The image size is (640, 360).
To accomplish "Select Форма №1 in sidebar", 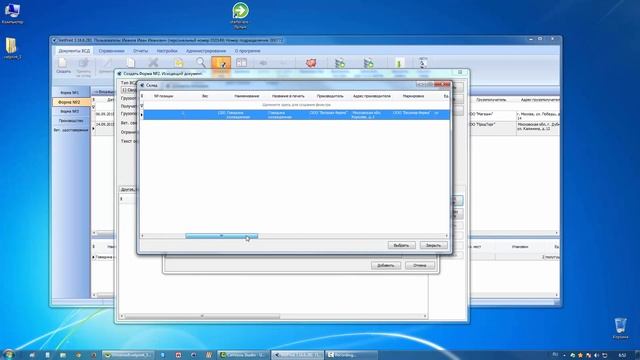I will [69, 93].
